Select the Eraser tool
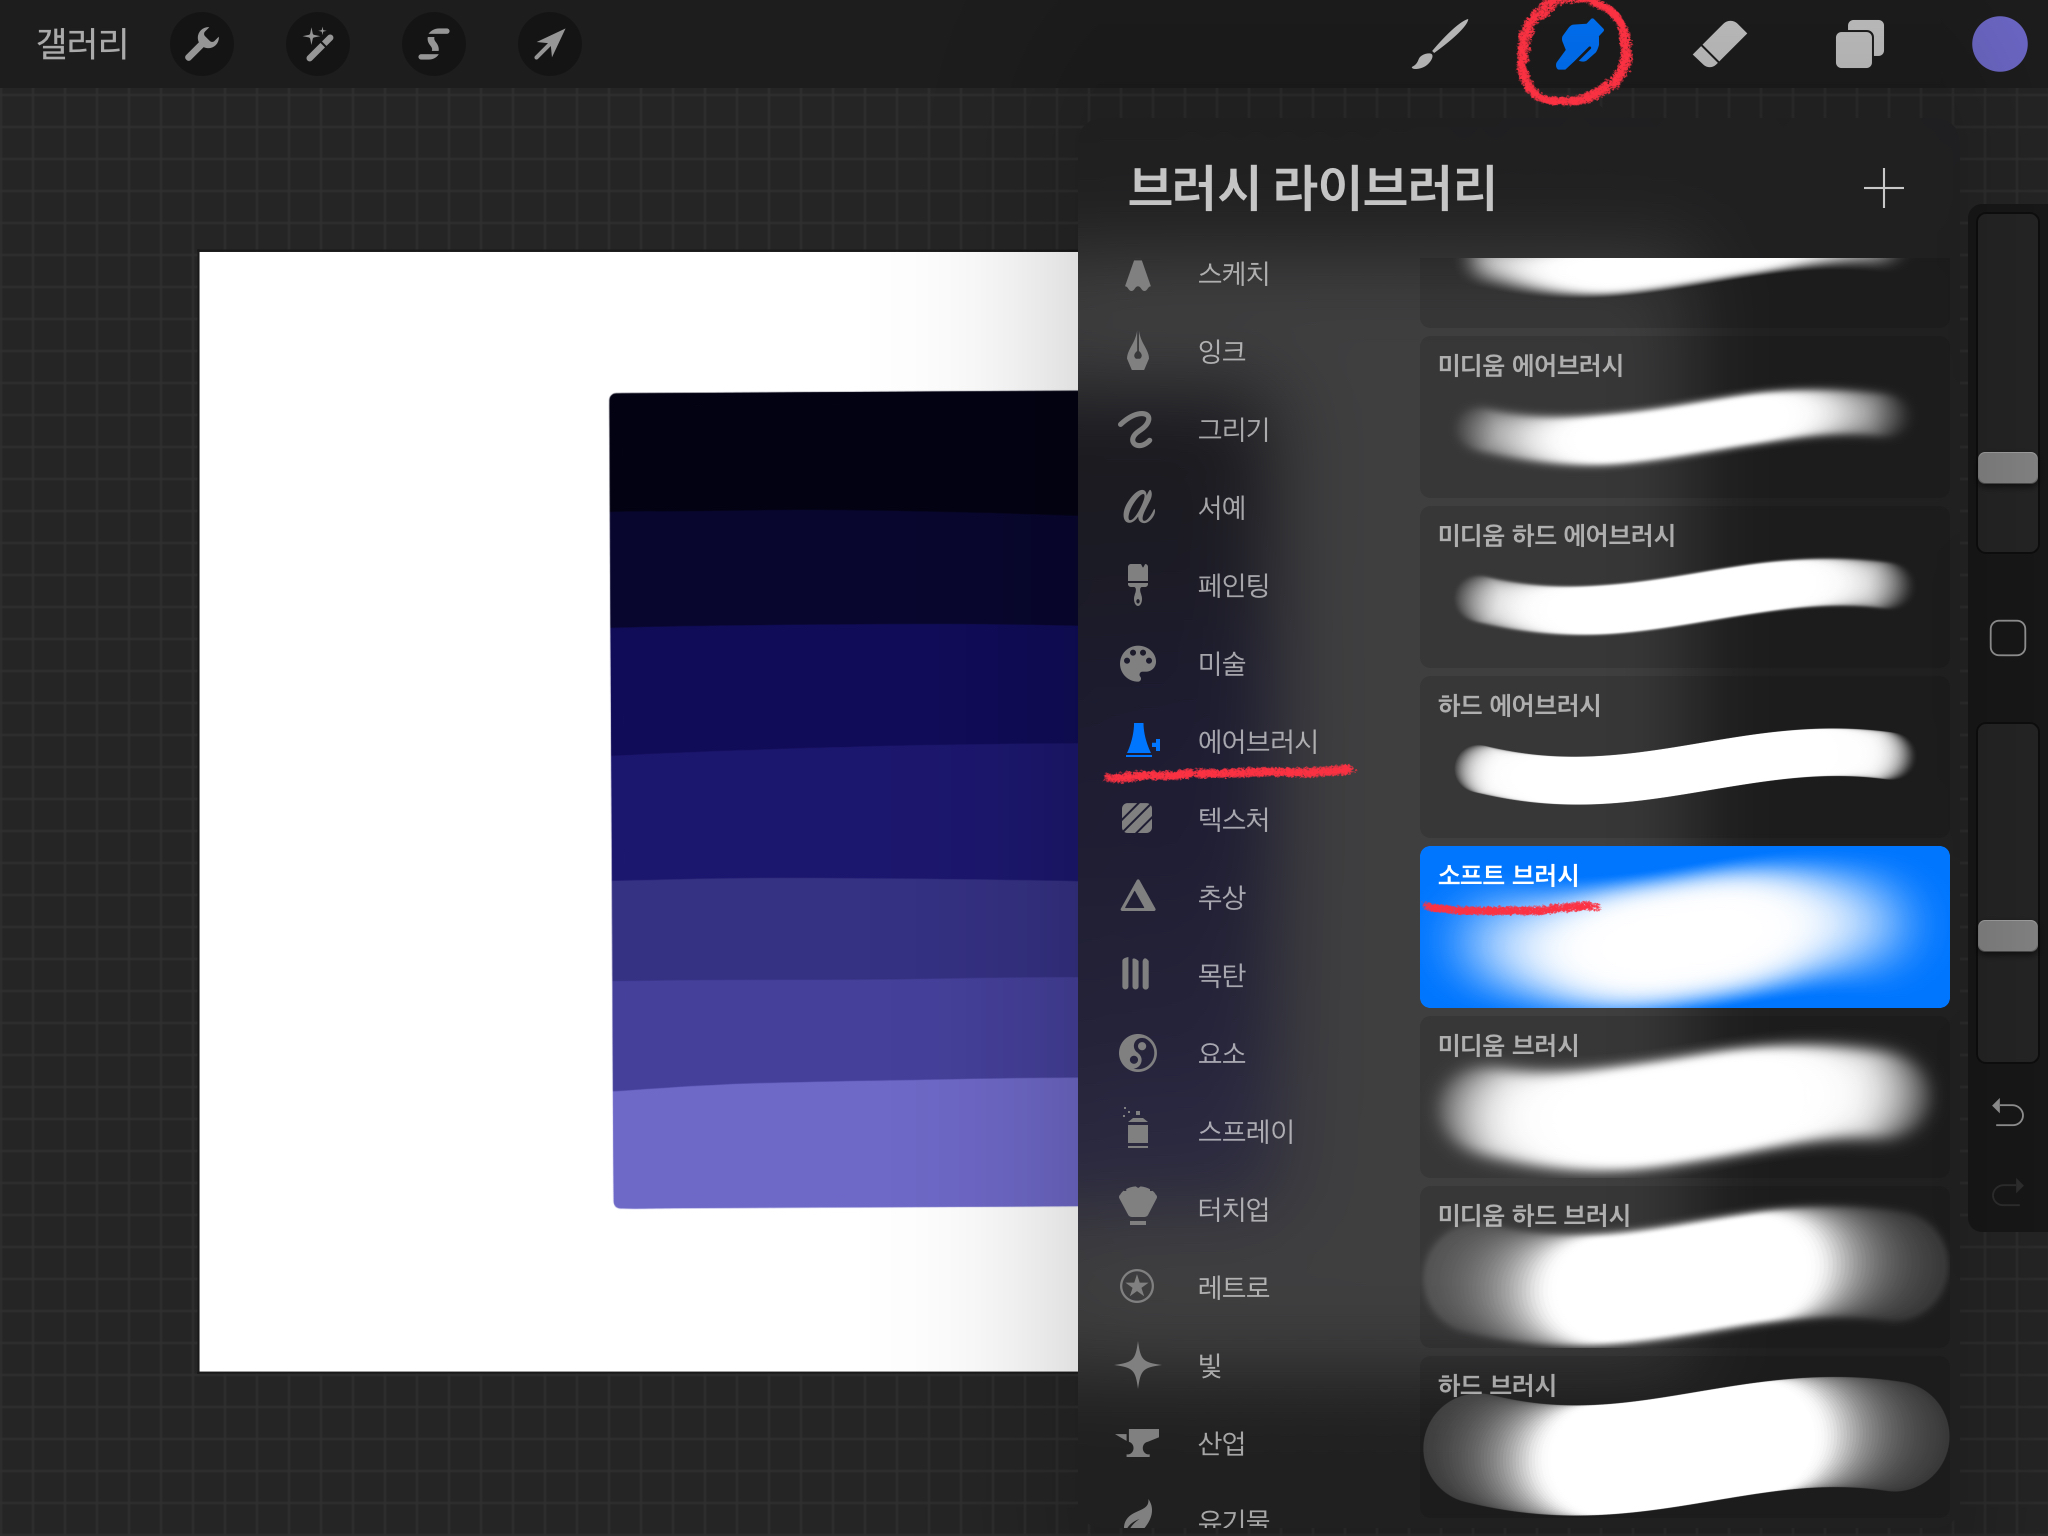This screenshot has height=1536, width=2048. 1719,45
